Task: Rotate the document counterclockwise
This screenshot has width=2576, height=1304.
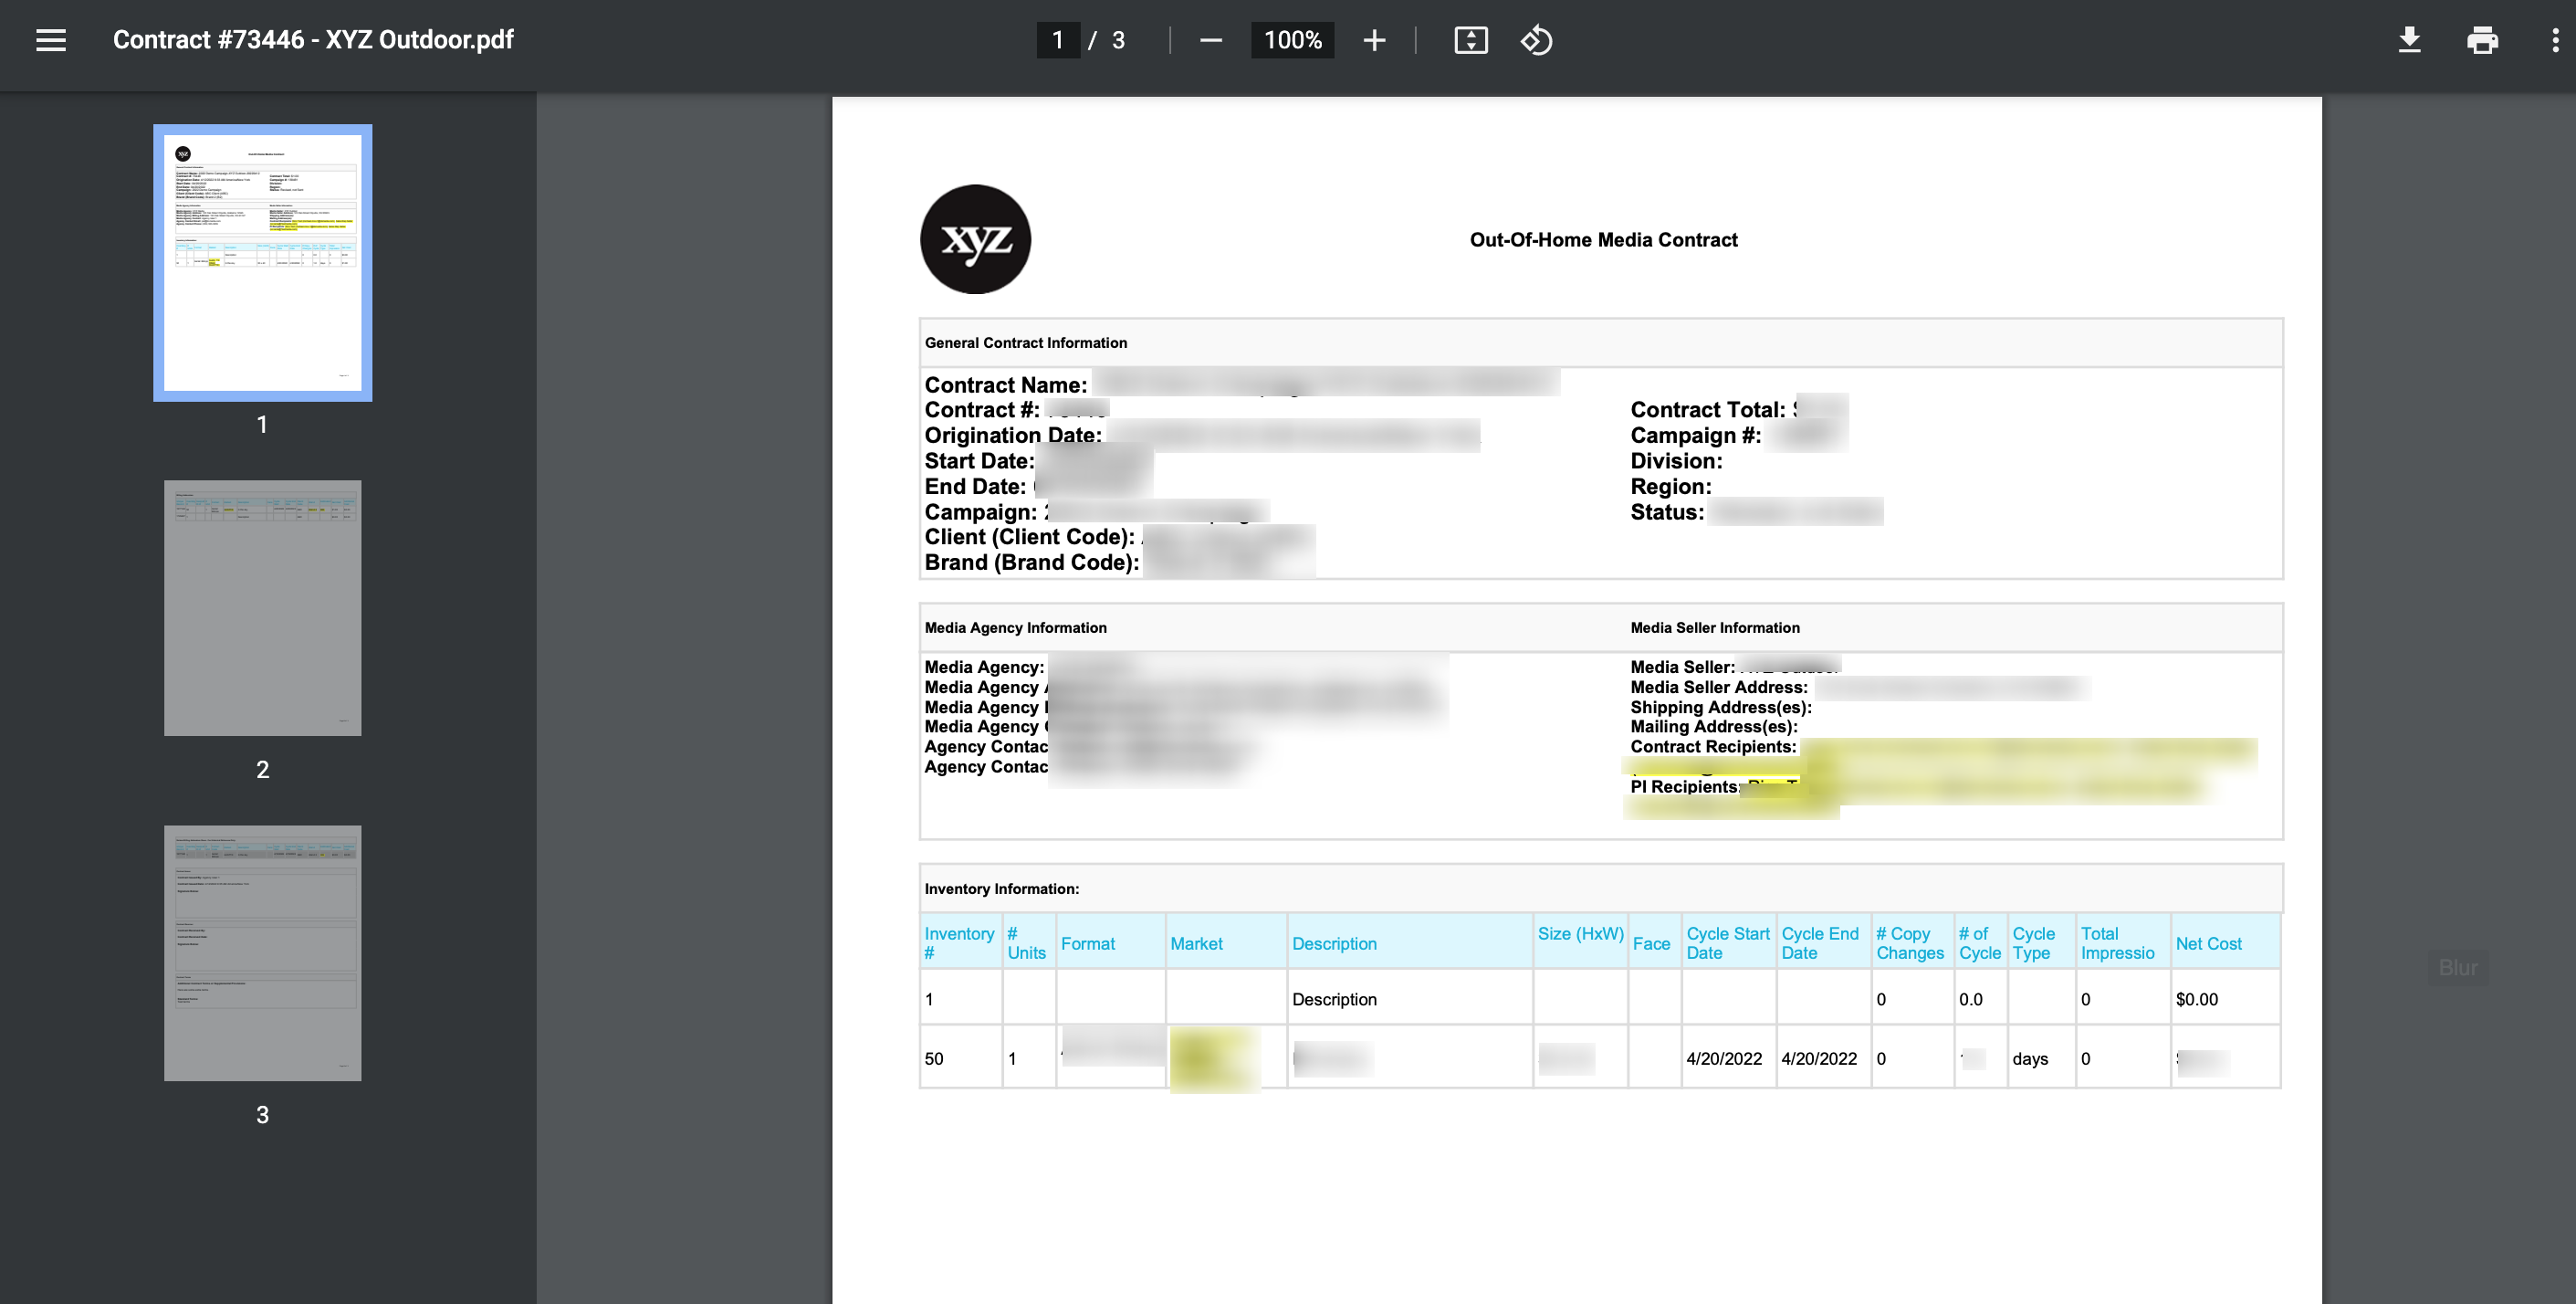Action: [1536, 40]
